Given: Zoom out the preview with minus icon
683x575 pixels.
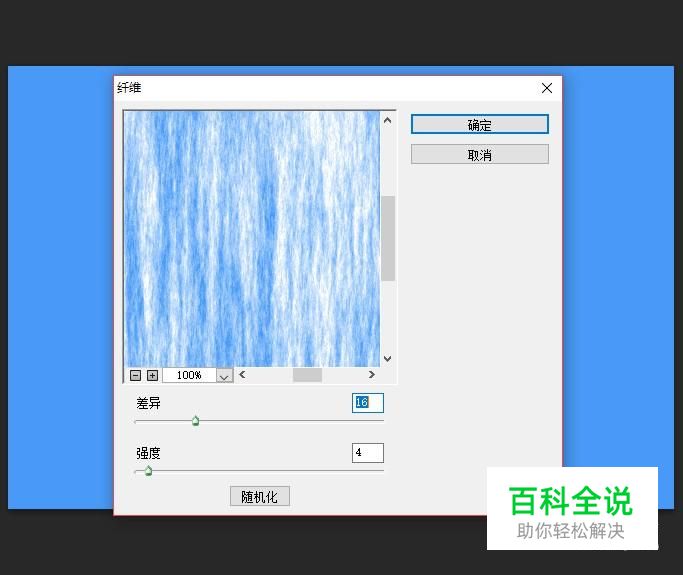Looking at the screenshot, I should (x=135, y=375).
